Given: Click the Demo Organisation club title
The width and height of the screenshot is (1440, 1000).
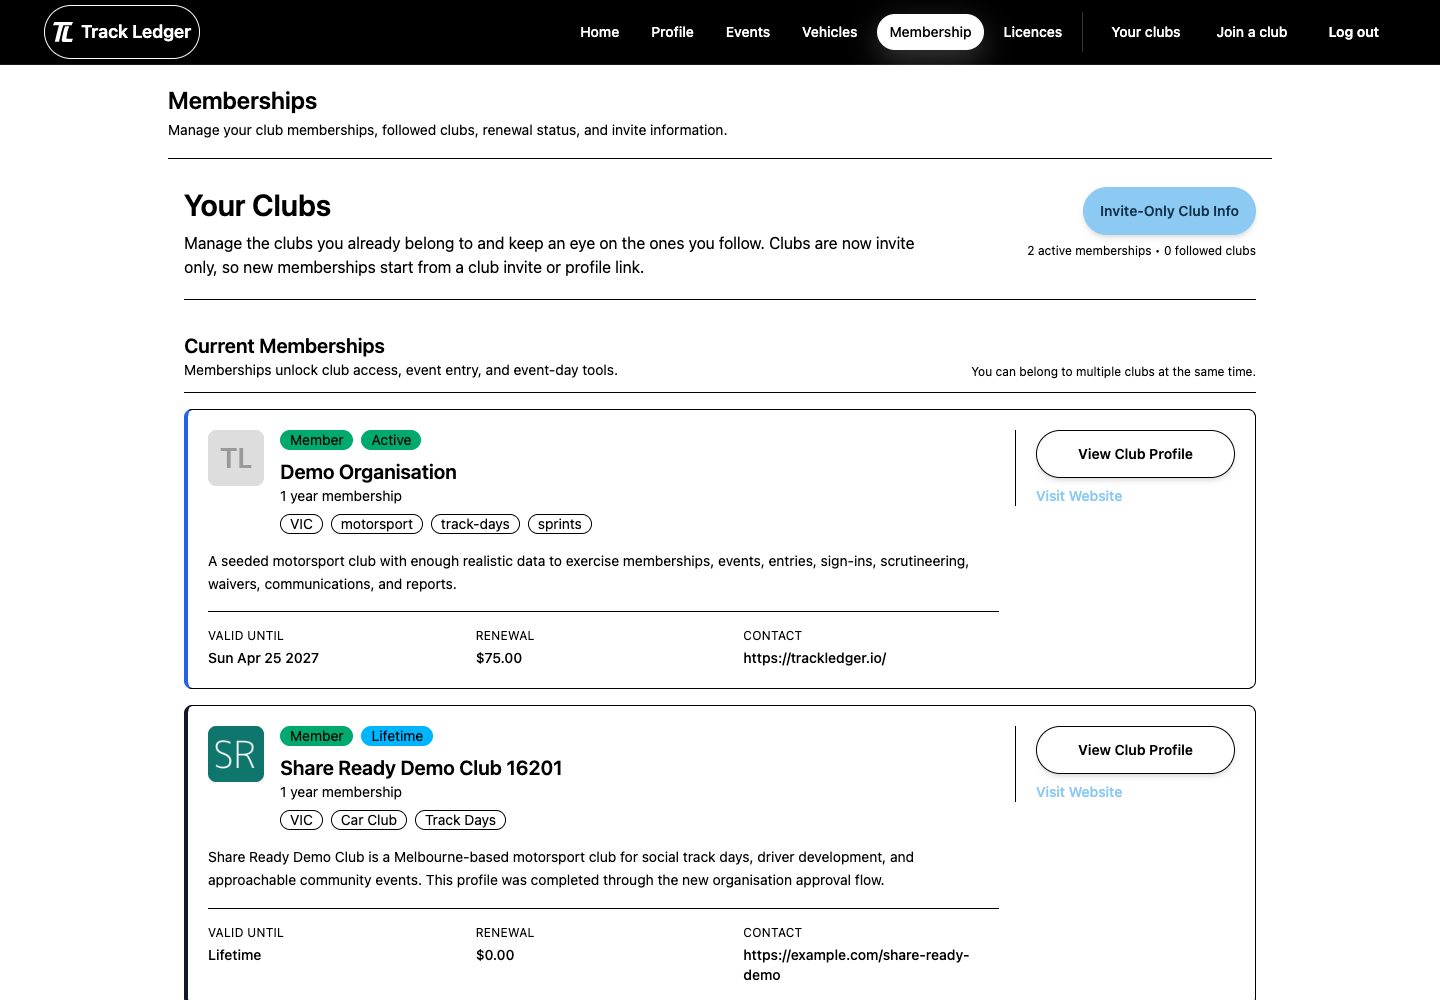Looking at the screenshot, I should [x=368, y=472].
